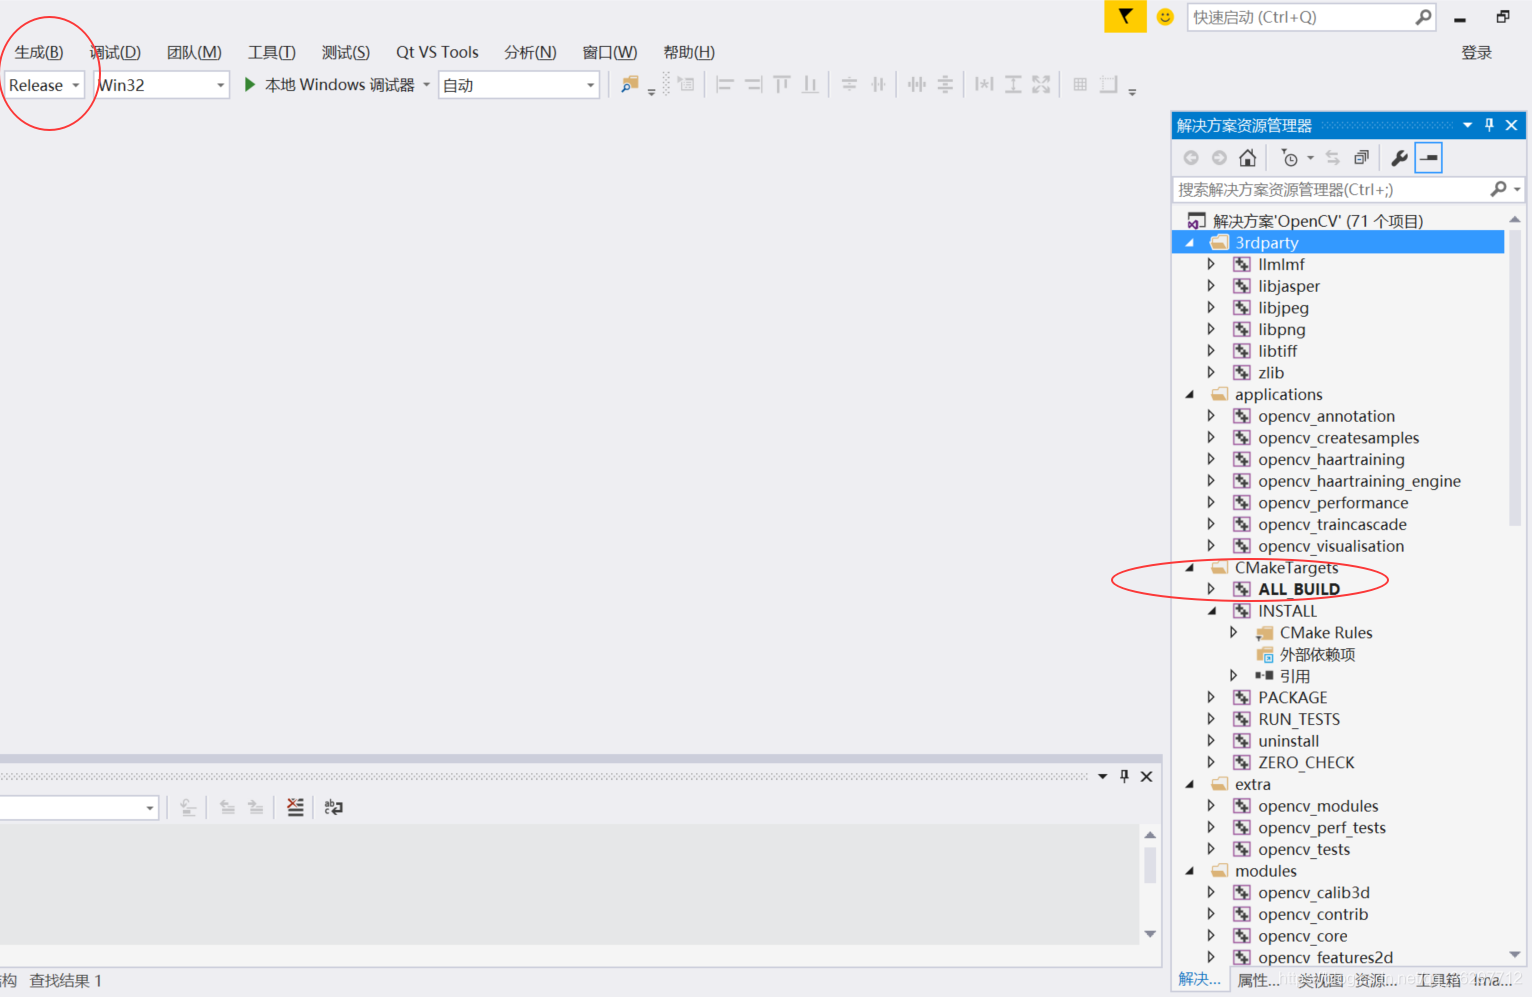The width and height of the screenshot is (1532, 997).
Task: Select the solution 'OpenCV' root node
Action: [x=1318, y=221]
